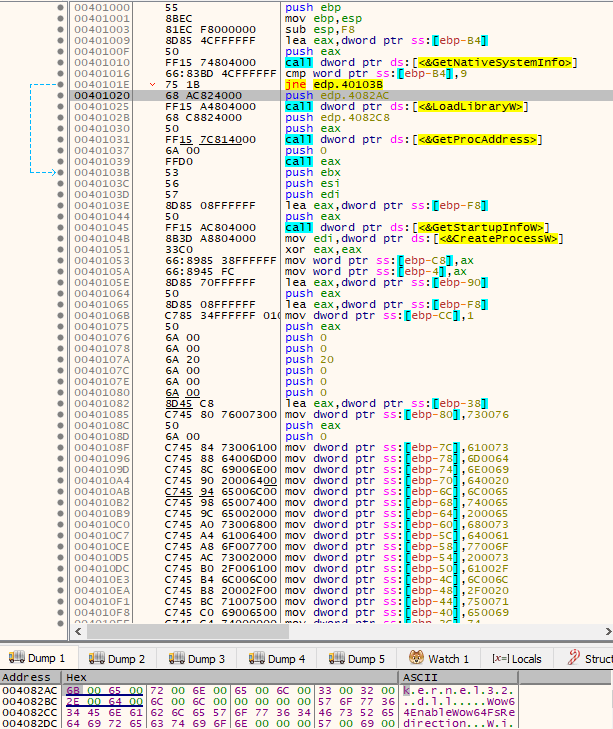This screenshot has height=729, width=613.
Task: Open the Watch 1 tab
Action: click(x=439, y=658)
